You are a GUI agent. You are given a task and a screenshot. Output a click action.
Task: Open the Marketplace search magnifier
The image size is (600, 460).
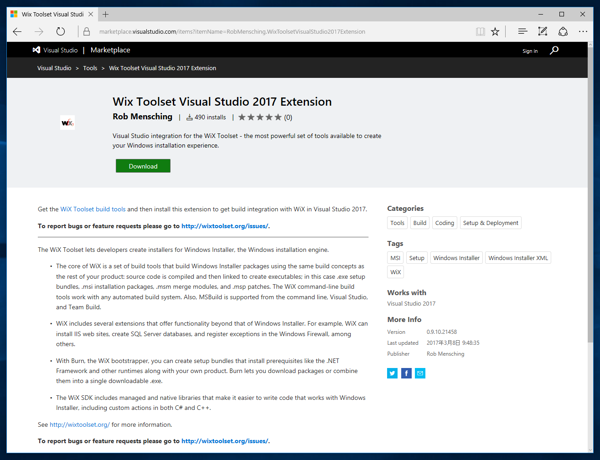554,50
